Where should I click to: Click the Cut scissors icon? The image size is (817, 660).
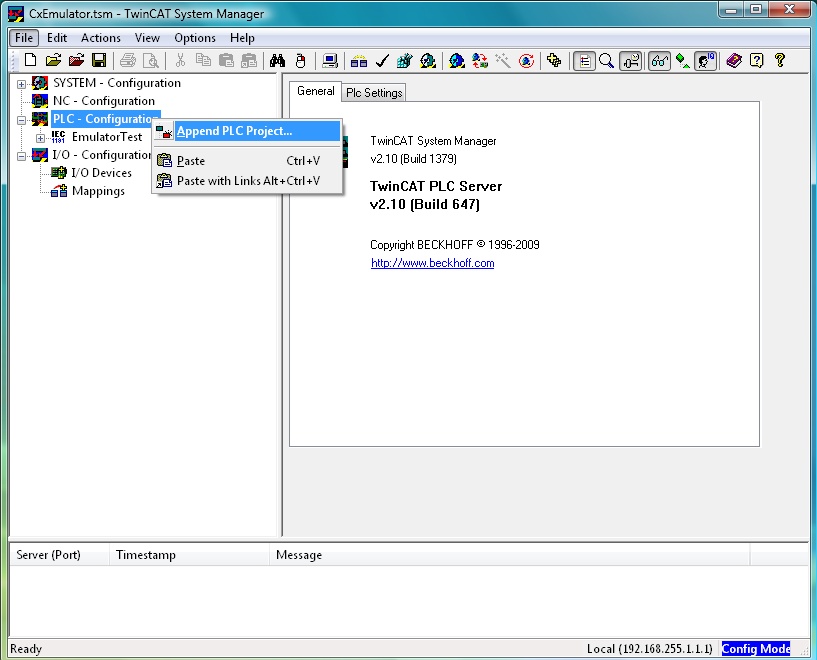(180, 60)
